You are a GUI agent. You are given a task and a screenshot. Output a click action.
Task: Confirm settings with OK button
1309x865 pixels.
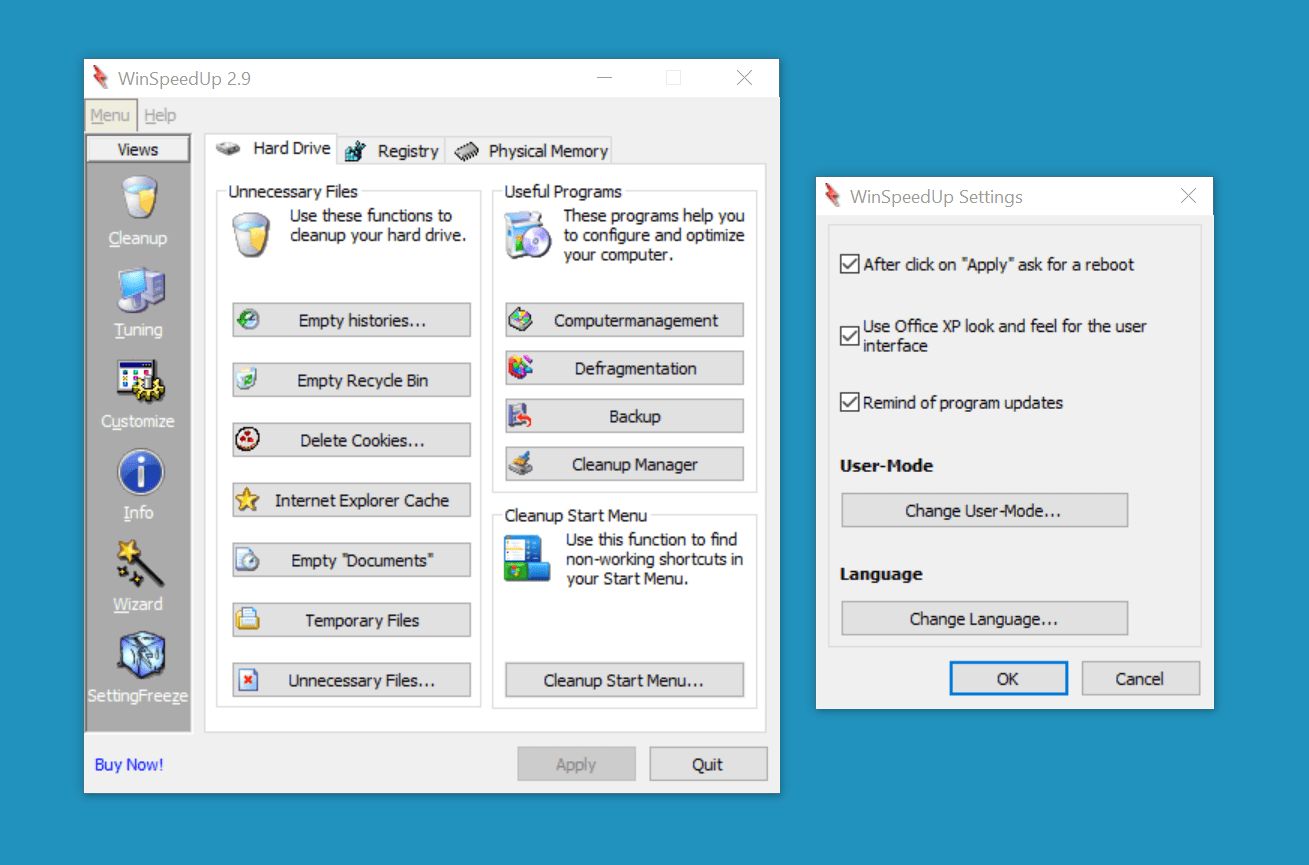pos(1008,678)
